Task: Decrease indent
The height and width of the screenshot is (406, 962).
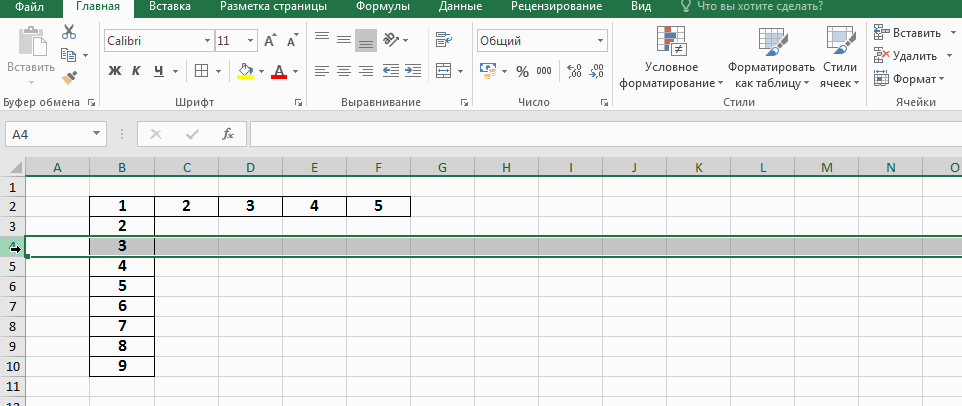Action: tap(391, 71)
